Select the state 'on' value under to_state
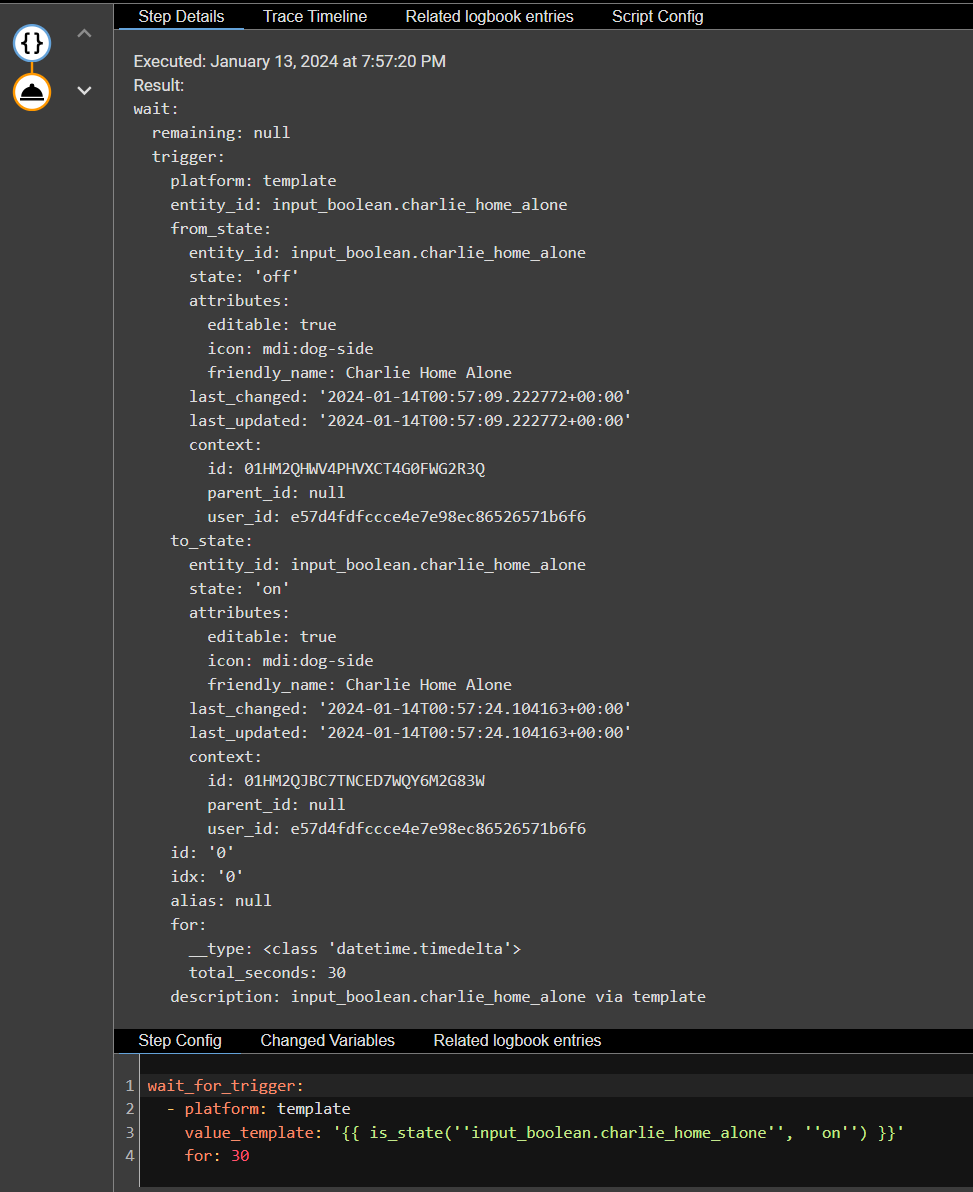This screenshot has width=973, height=1192. click(272, 588)
